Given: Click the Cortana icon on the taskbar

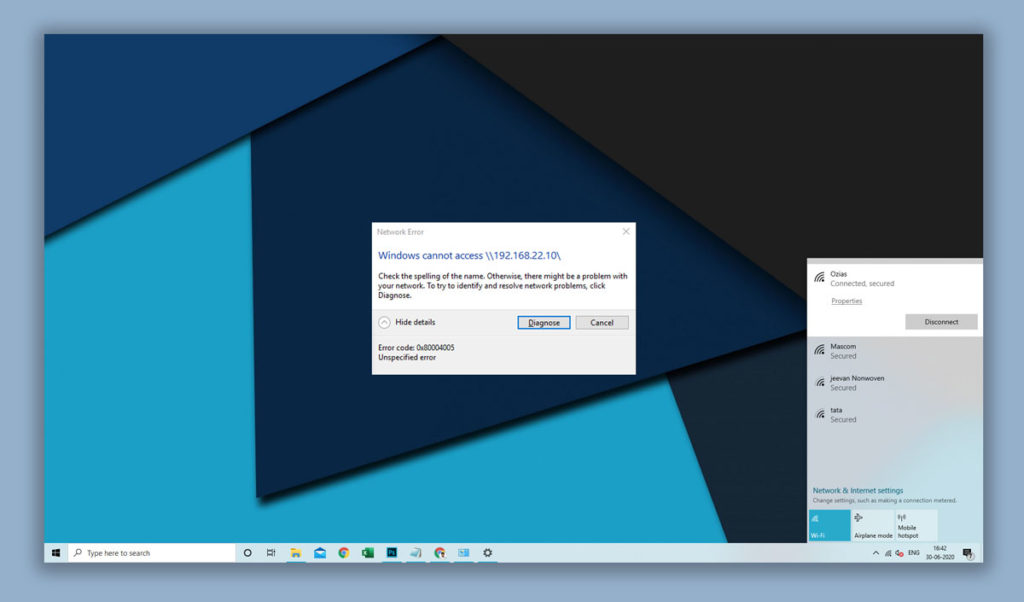Looking at the screenshot, I should click(x=246, y=552).
